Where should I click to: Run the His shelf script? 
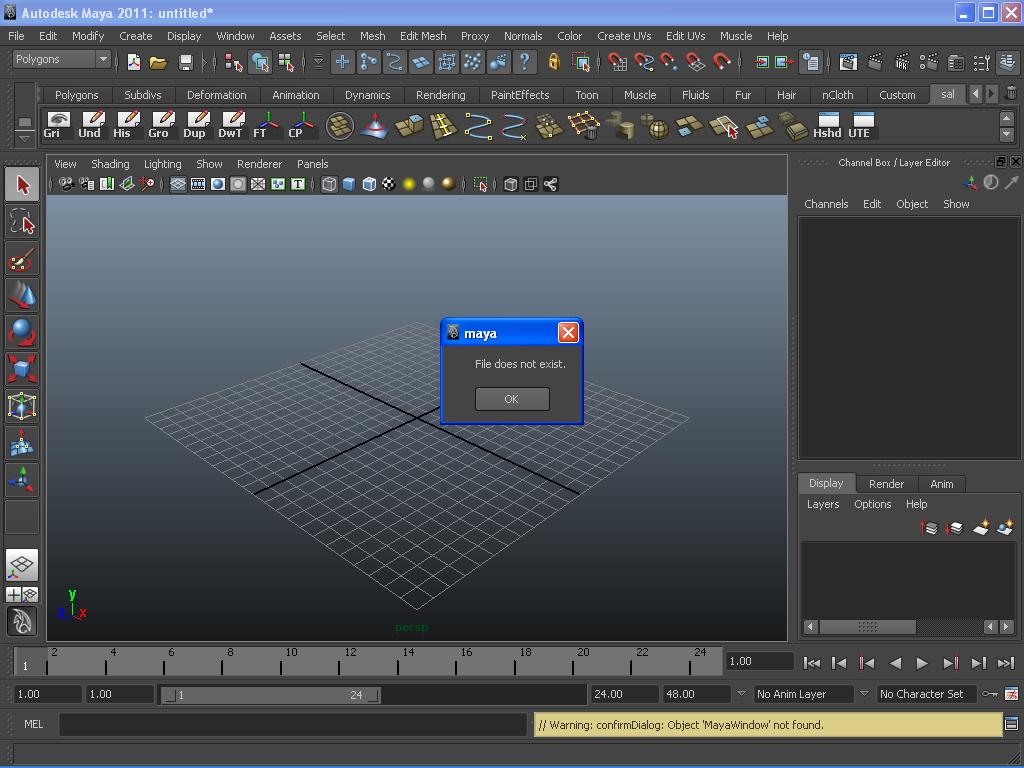coord(127,125)
